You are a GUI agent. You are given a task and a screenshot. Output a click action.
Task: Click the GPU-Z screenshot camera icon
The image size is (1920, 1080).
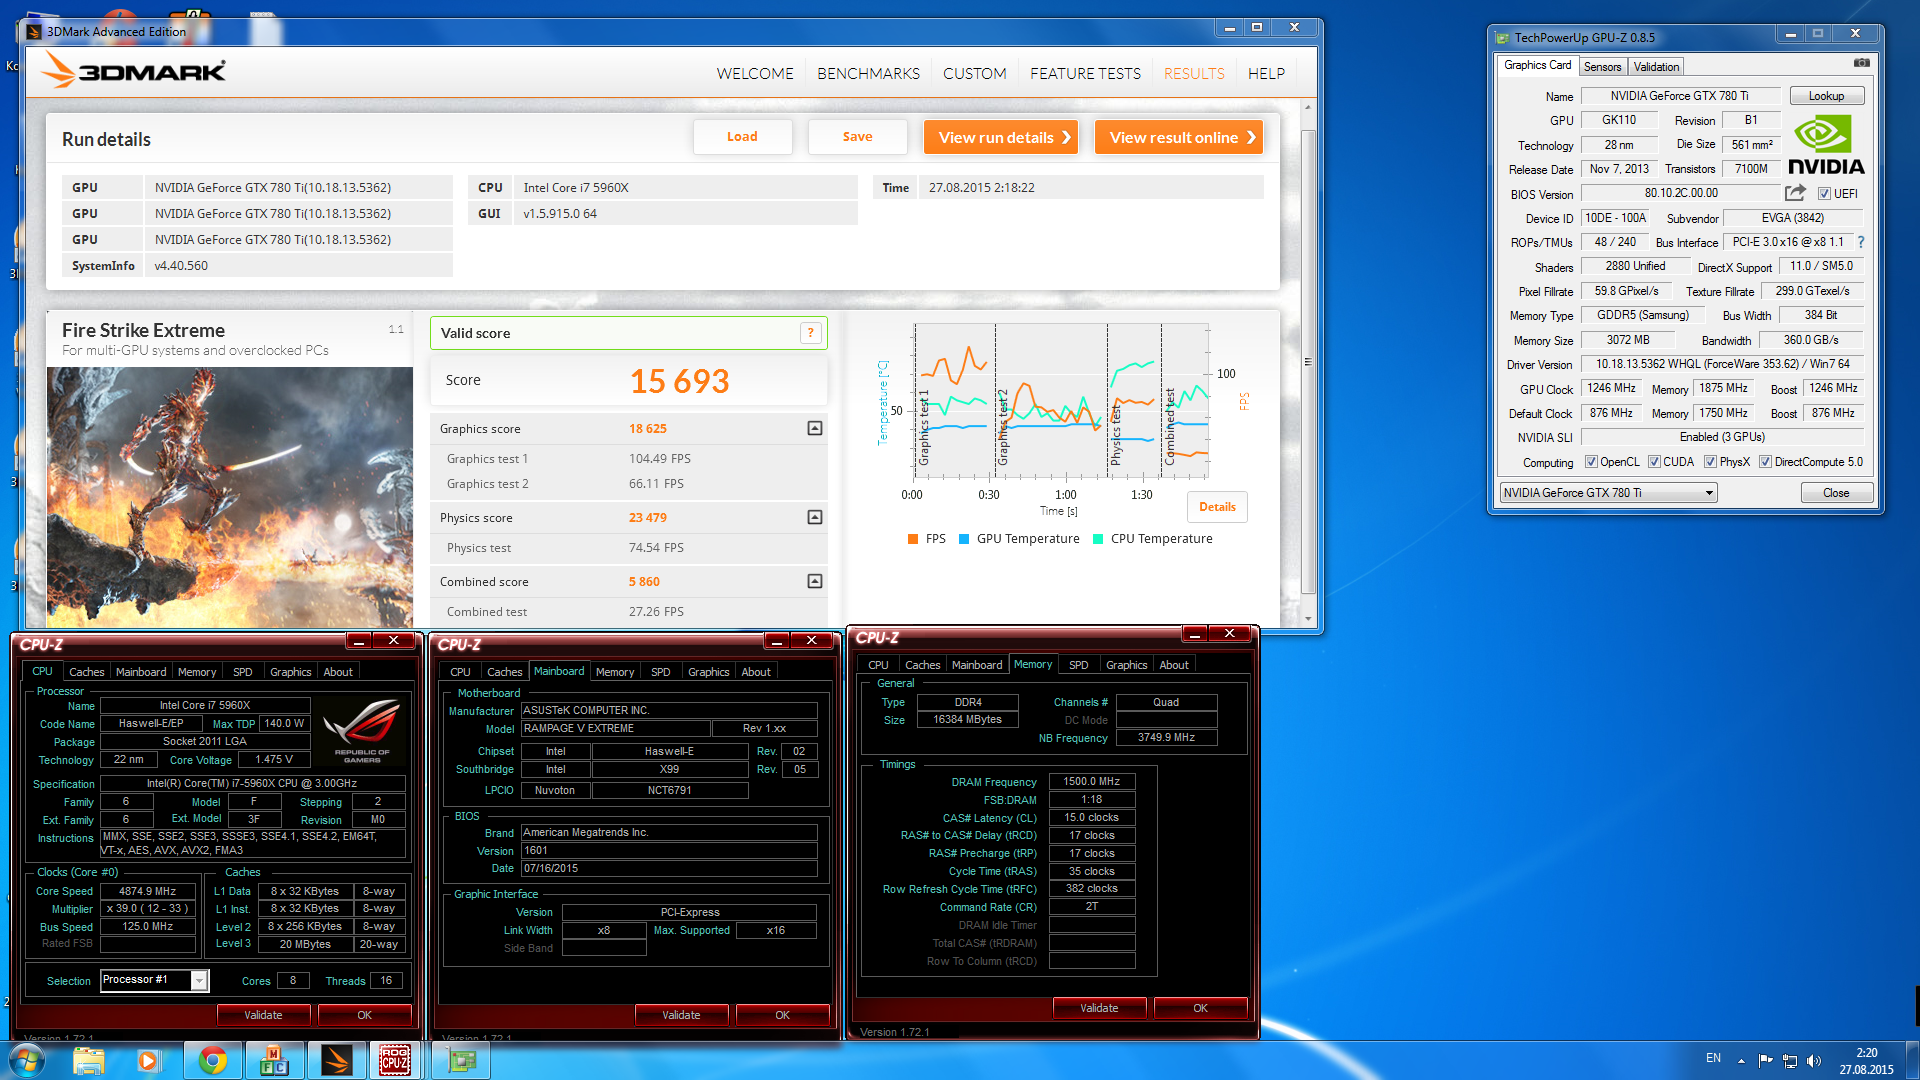[1861, 63]
